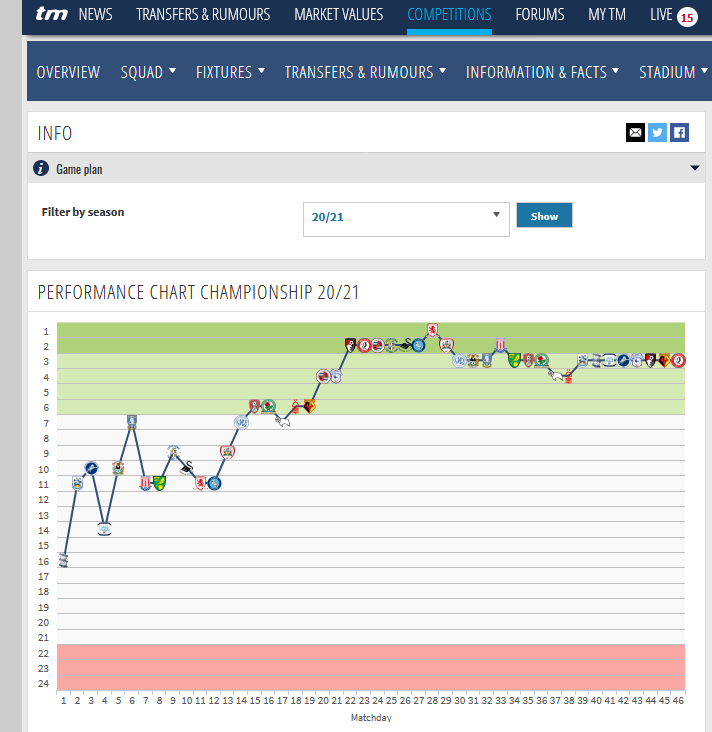Click the Stoke City crest at matchday 33
This screenshot has height=732, width=712.
point(501,345)
